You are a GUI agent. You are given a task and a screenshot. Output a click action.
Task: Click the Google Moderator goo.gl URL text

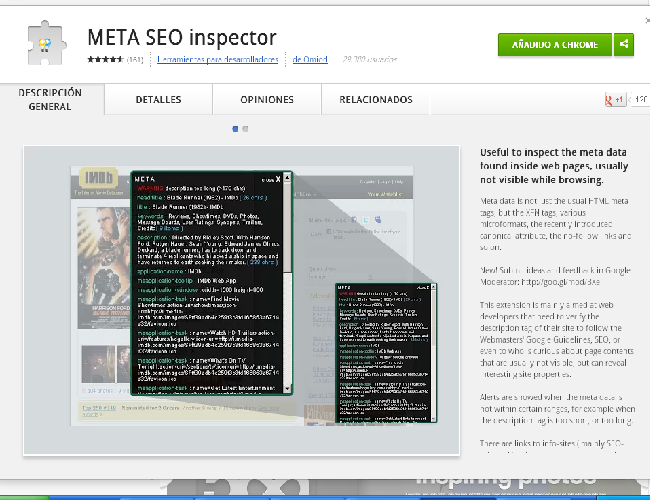tap(560, 282)
